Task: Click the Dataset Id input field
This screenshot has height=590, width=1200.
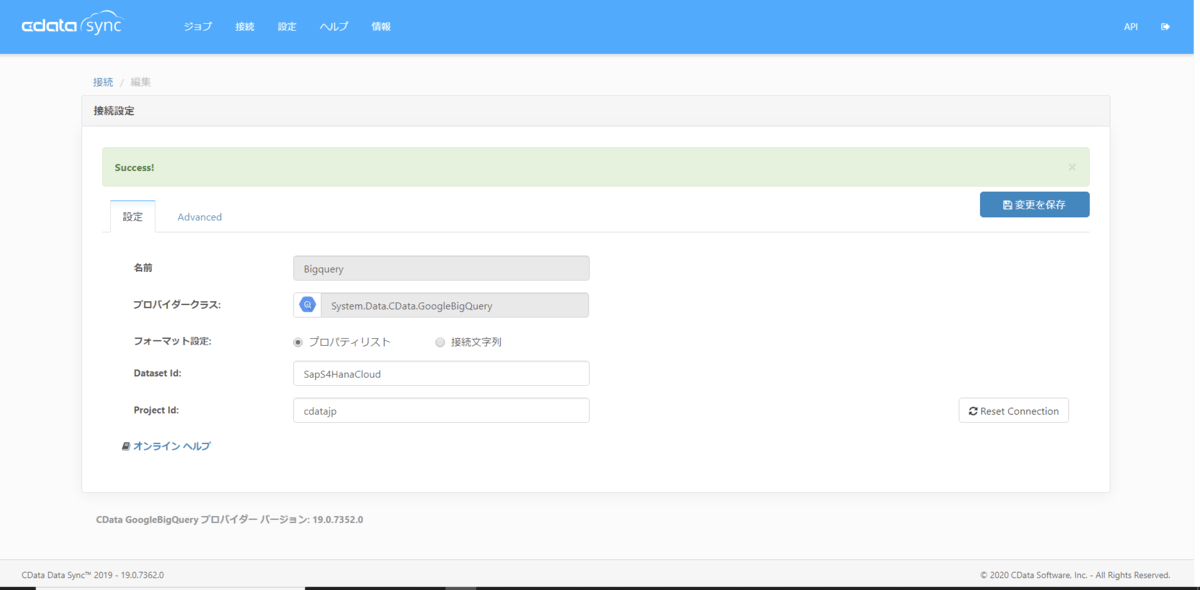Action: 441,373
